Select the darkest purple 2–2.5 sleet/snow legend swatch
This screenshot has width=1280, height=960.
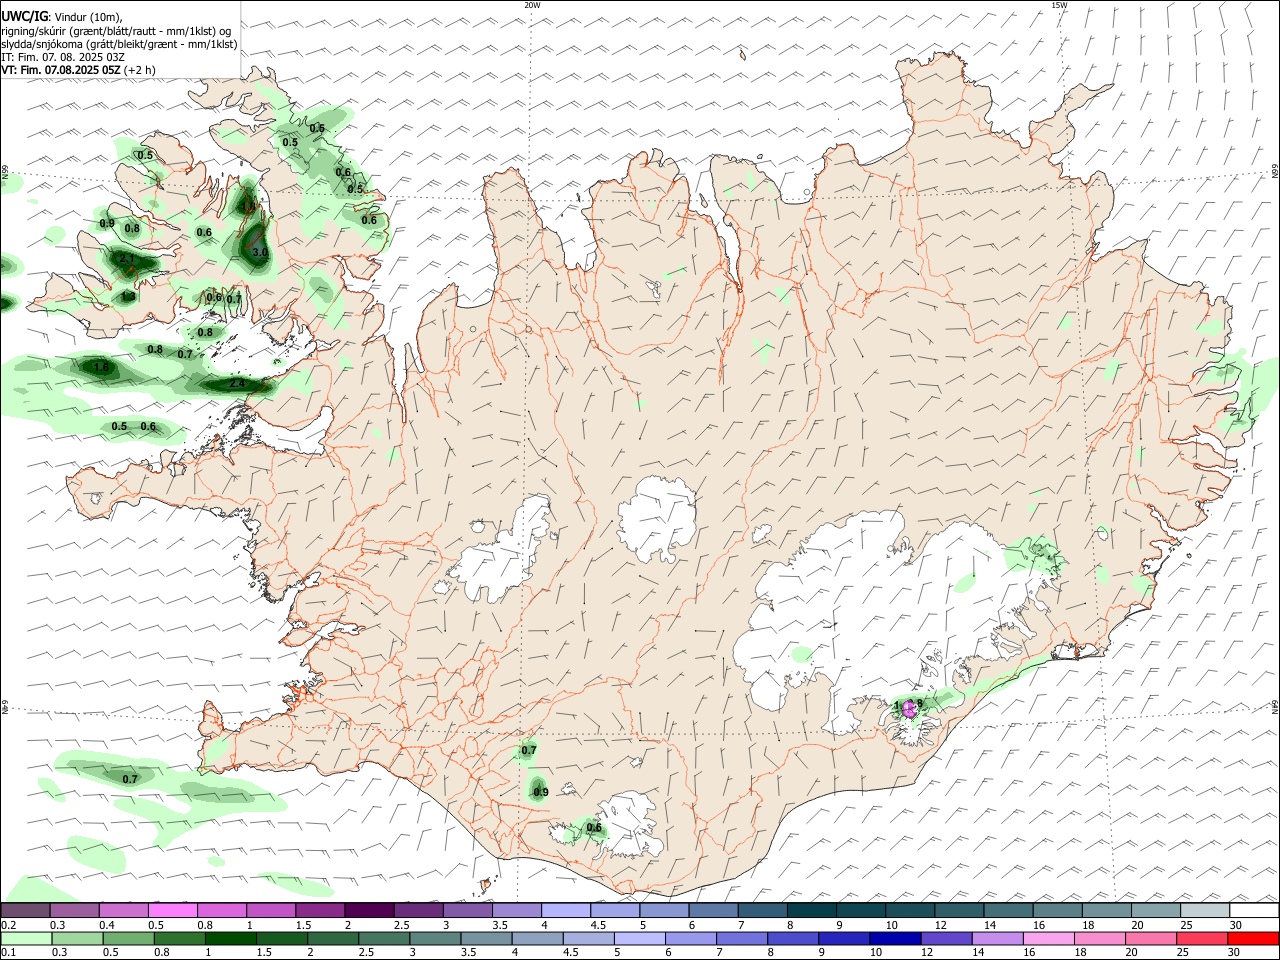click(369, 910)
